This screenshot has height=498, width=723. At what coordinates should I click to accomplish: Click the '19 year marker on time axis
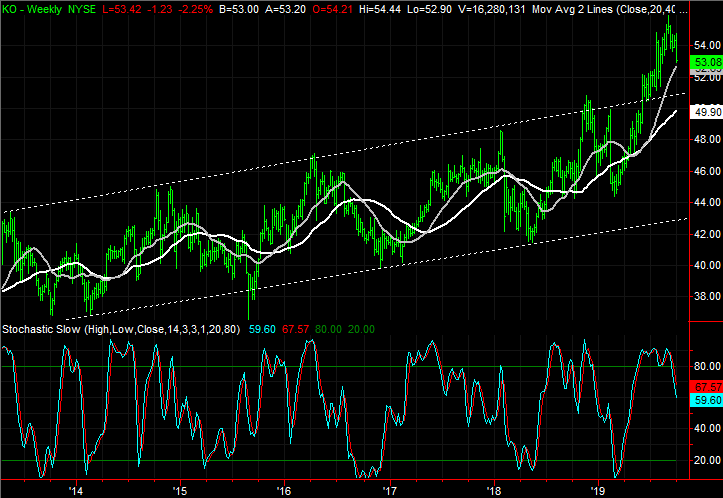pyautogui.click(x=598, y=490)
